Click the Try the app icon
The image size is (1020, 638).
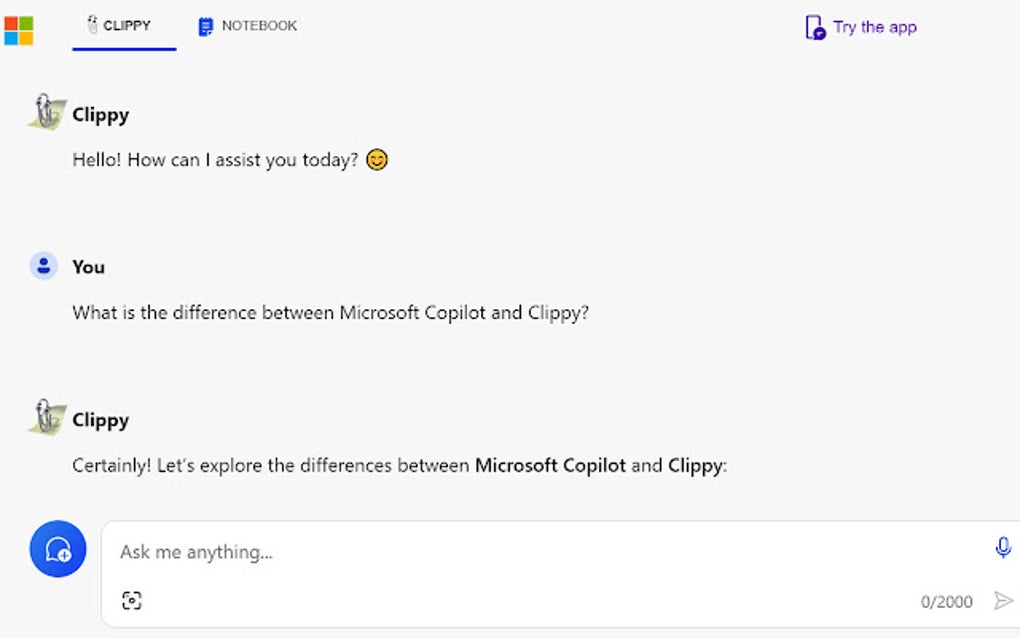pyautogui.click(x=813, y=26)
